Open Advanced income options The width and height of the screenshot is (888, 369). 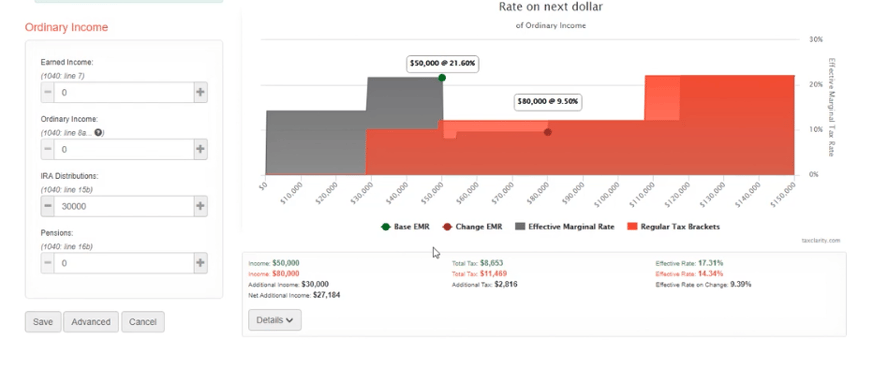tap(91, 321)
